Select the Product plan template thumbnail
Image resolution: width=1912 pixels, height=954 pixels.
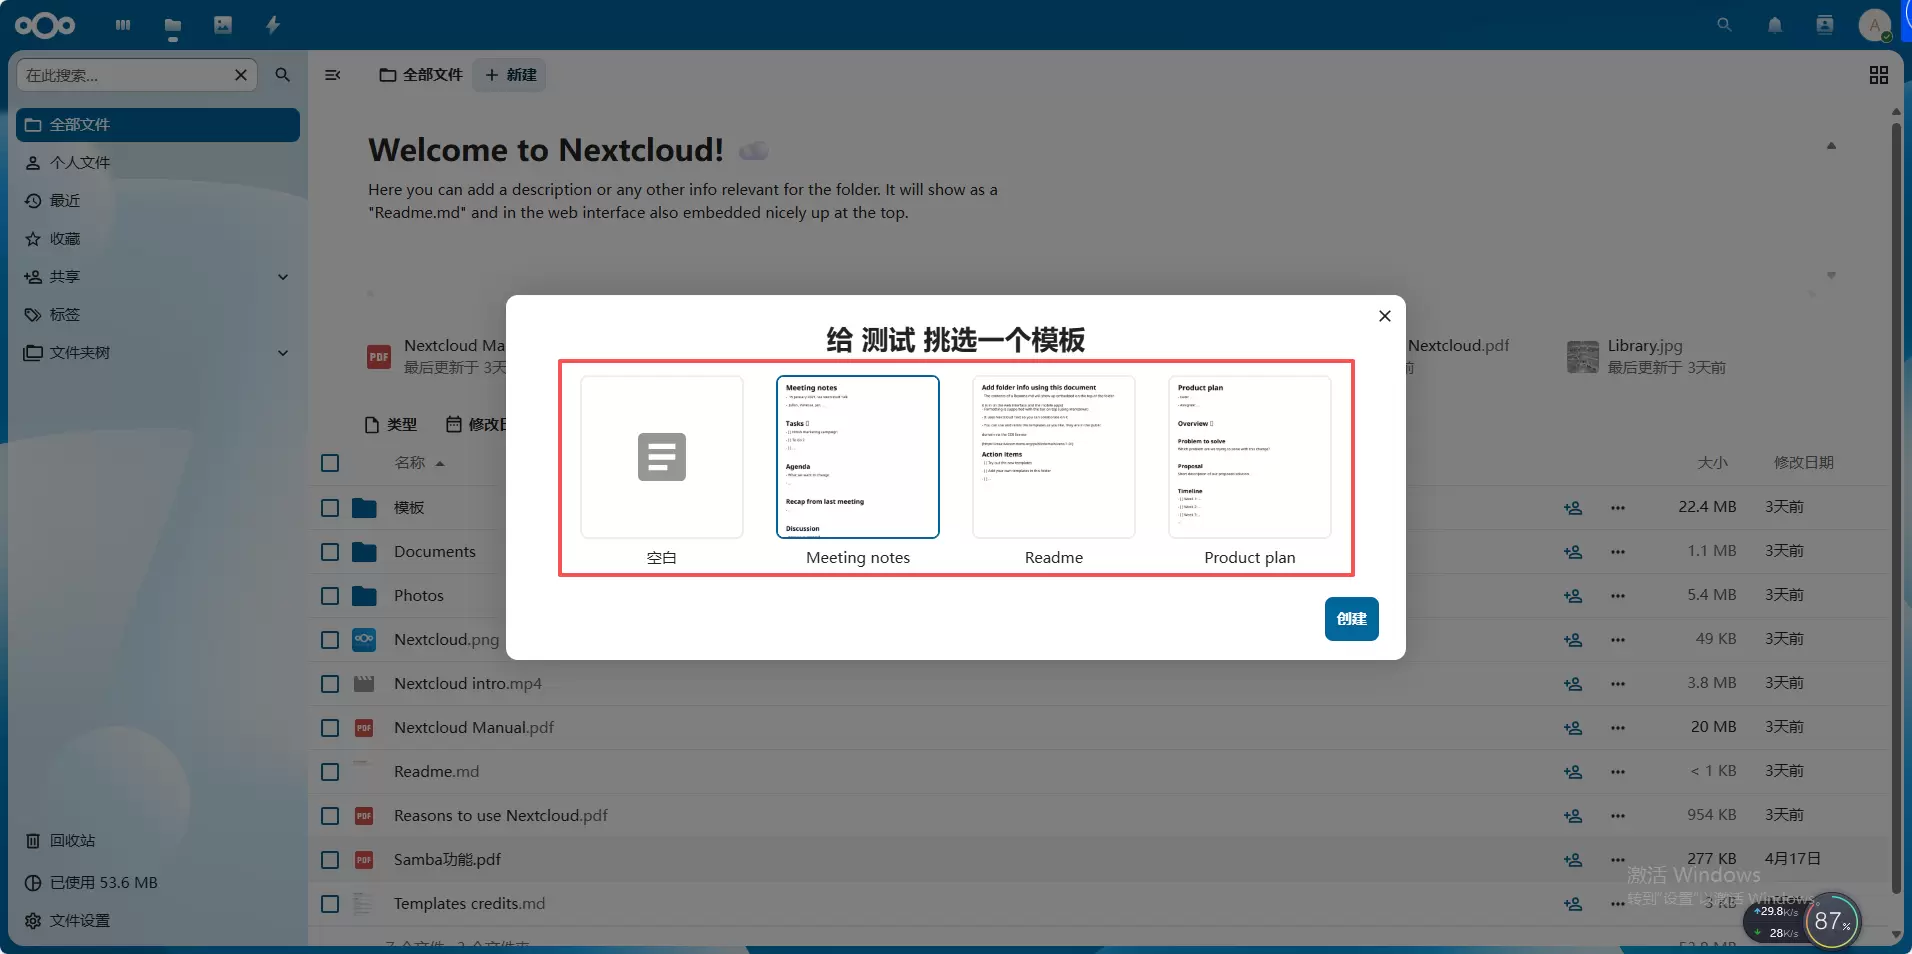[1249, 457]
